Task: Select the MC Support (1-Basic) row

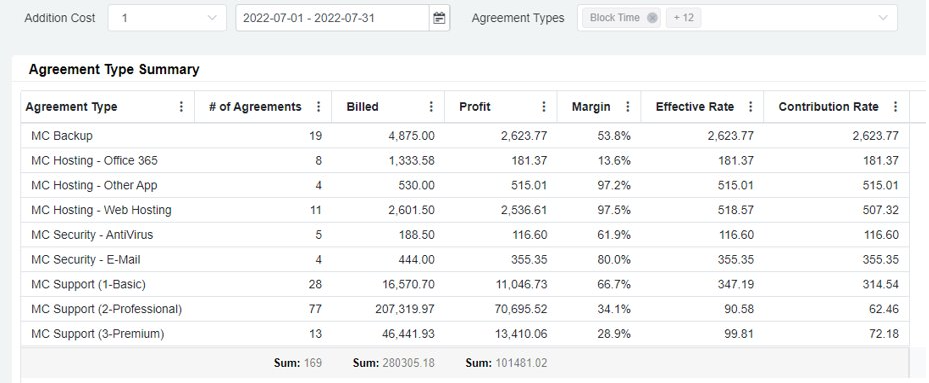Action: click(465, 285)
